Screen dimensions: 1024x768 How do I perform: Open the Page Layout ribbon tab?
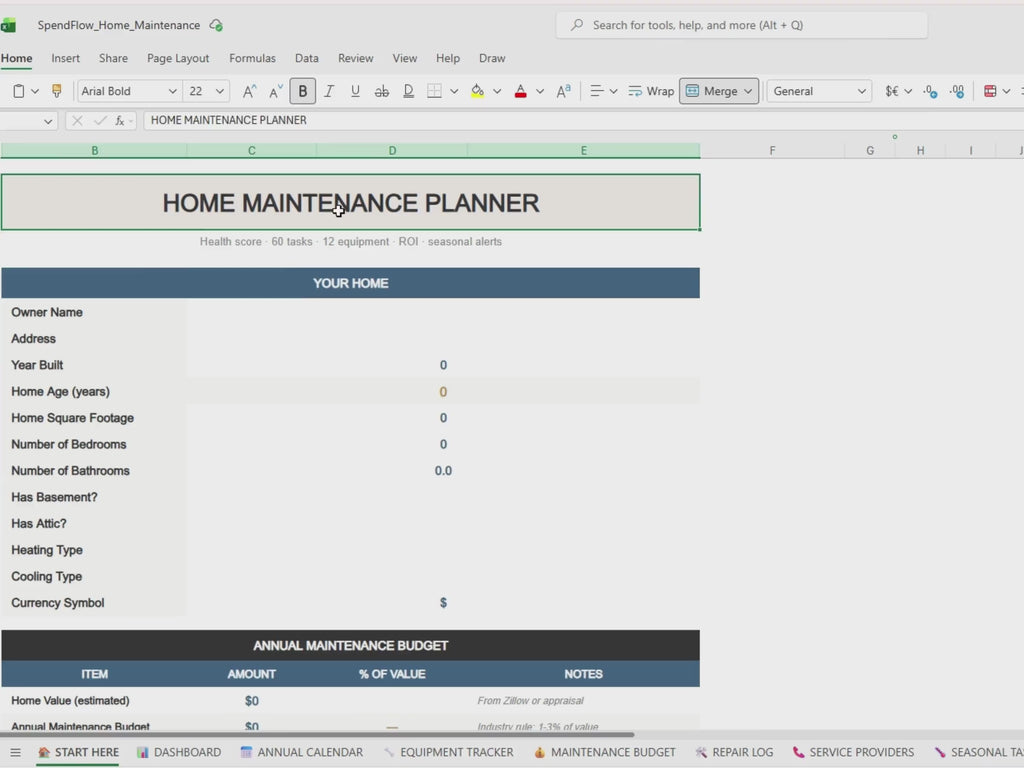pyautogui.click(x=178, y=58)
